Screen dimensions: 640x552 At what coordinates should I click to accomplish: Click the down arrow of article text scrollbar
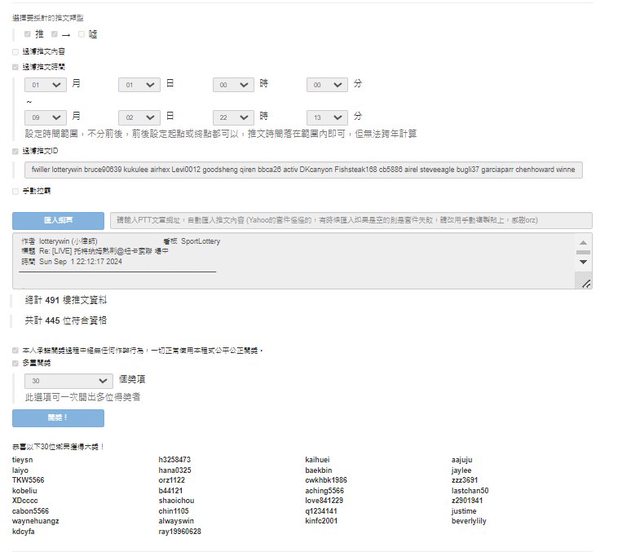tap(584, 261)
